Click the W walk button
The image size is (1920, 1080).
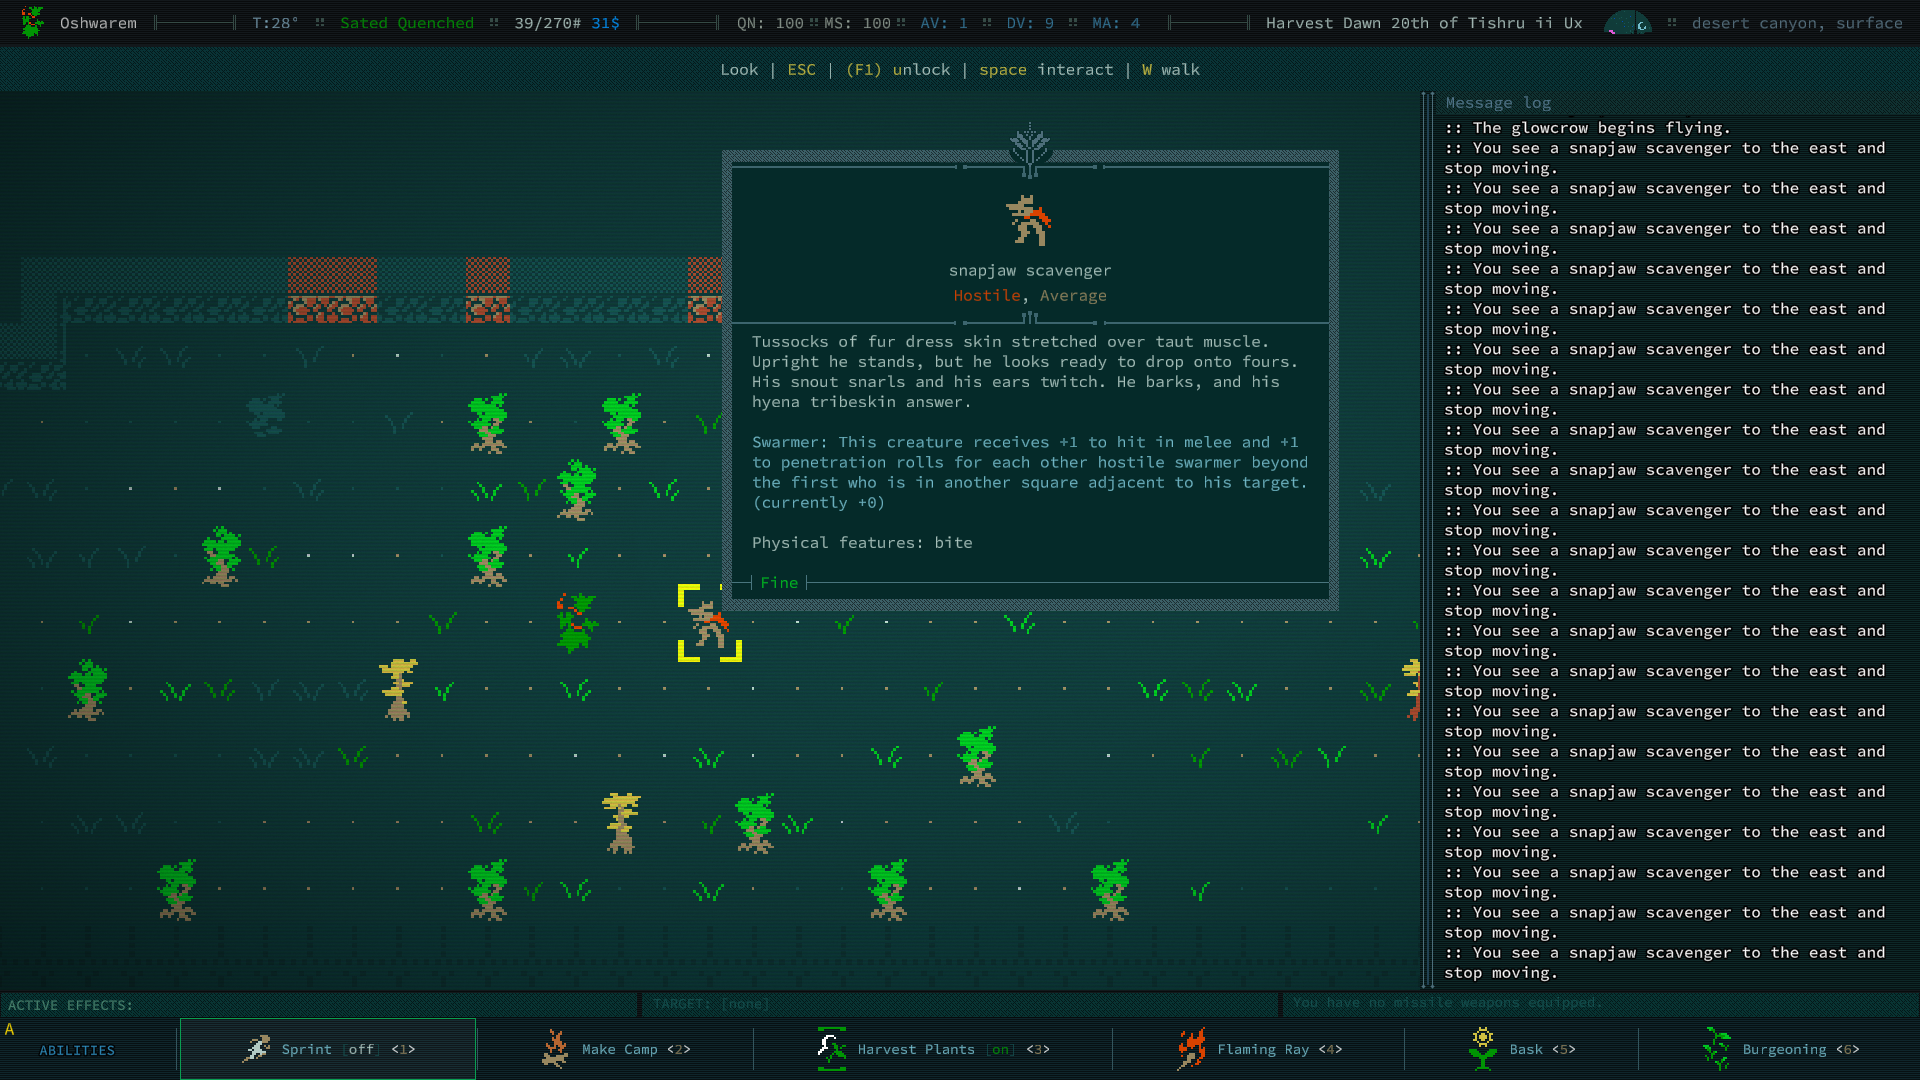(x=1168, y=70)
